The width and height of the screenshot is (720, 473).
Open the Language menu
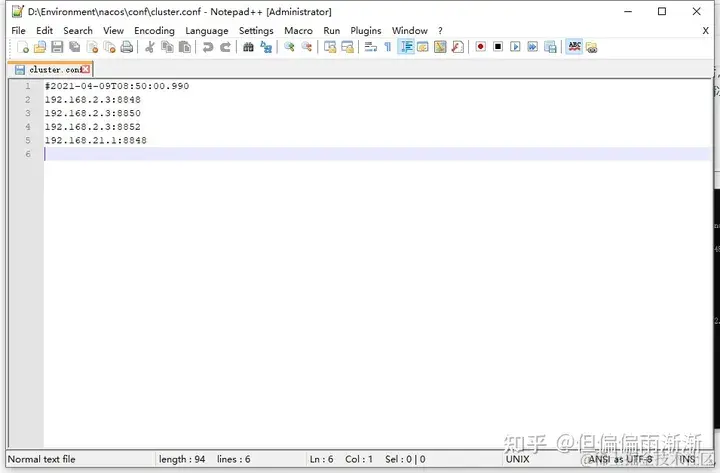(x=207, y=31)
